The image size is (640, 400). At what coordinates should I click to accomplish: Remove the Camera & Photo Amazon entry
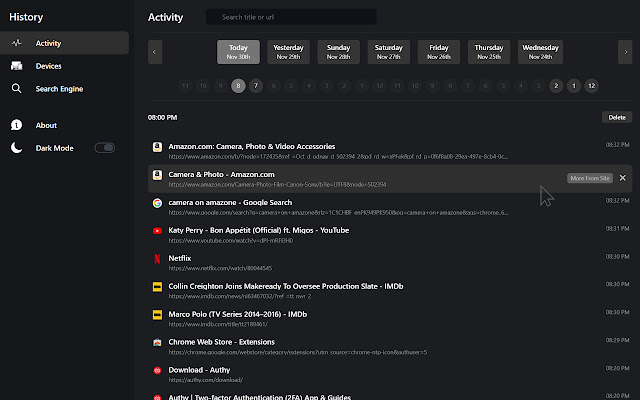pos(623,178)
